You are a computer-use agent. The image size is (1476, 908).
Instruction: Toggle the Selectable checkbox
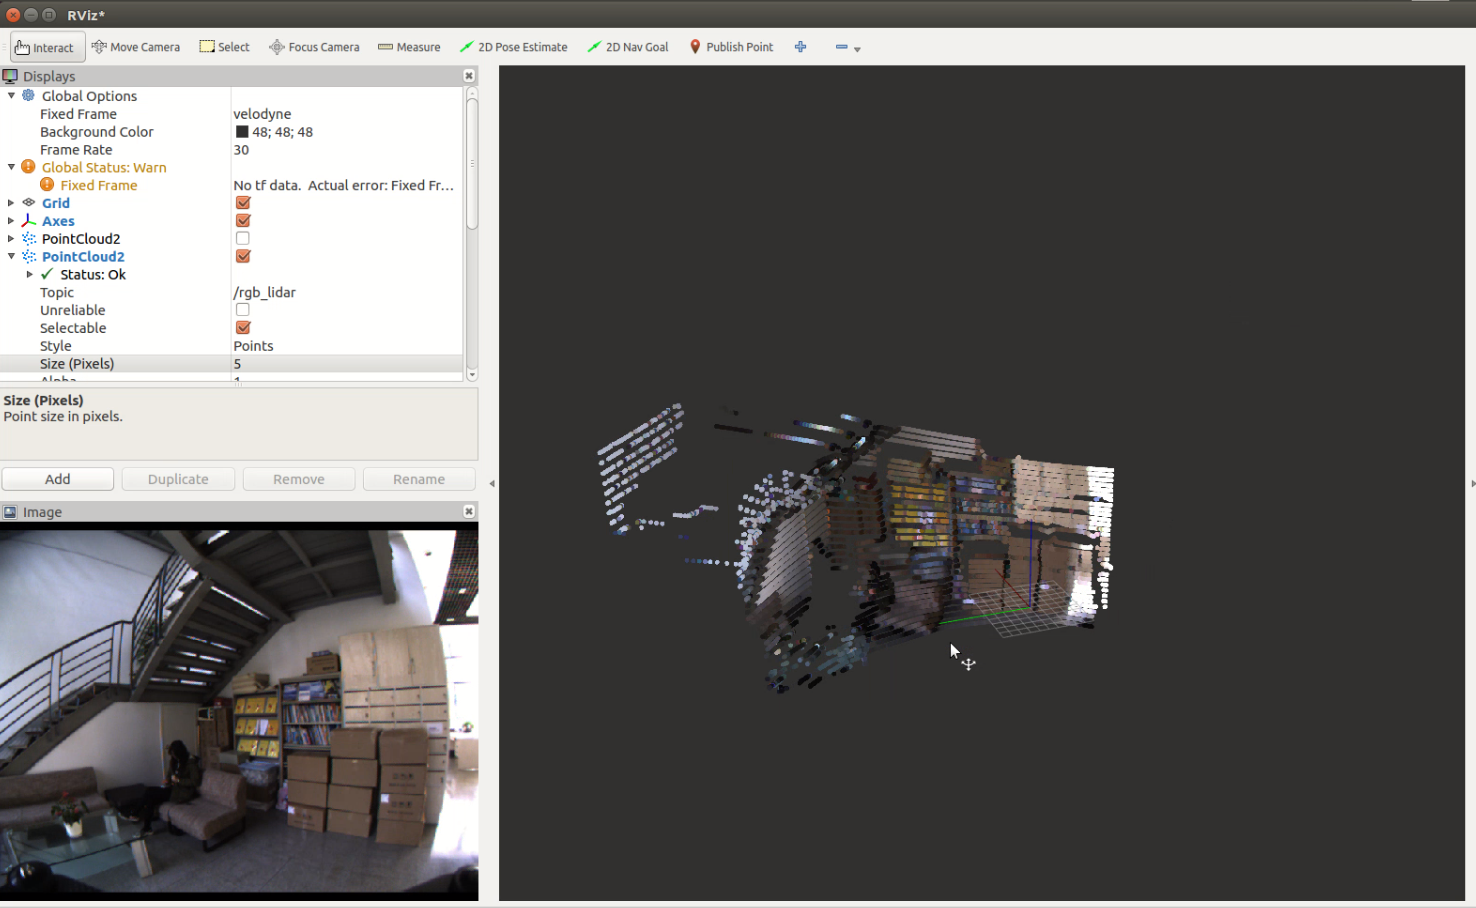pyautogui.click(x=243, y=328)
